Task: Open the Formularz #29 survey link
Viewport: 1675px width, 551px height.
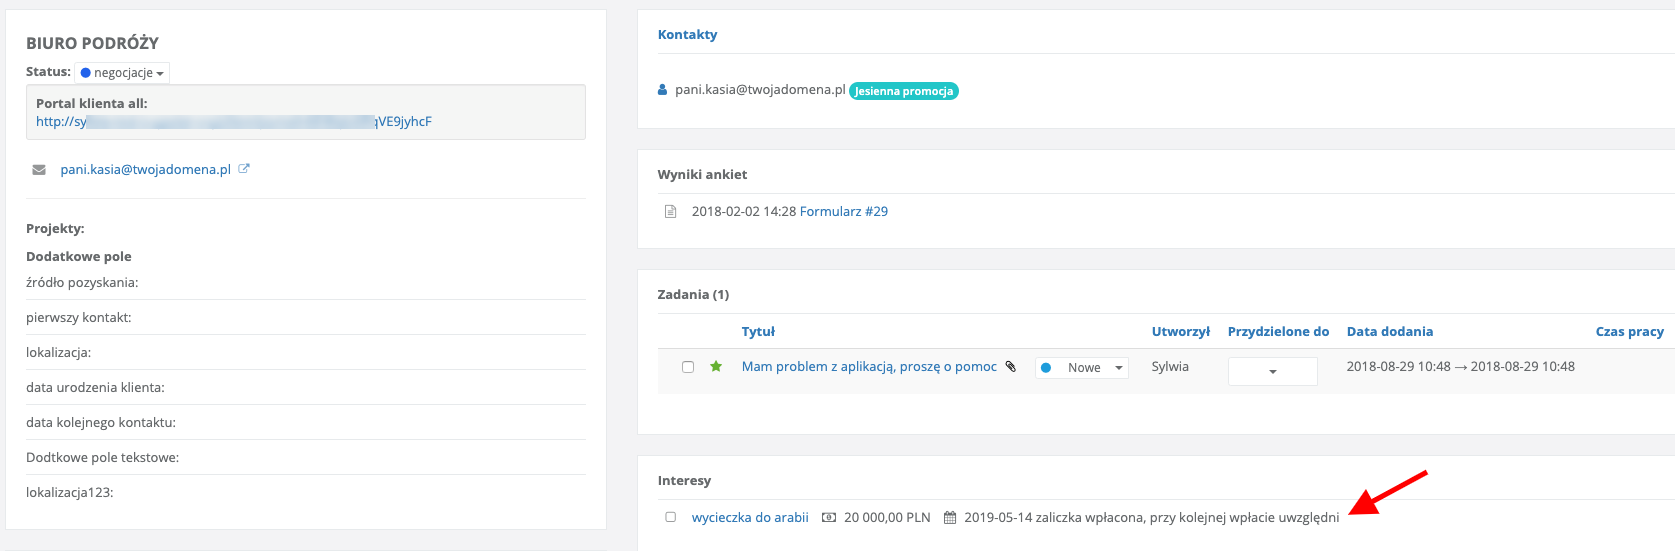Action: point(843,212)
